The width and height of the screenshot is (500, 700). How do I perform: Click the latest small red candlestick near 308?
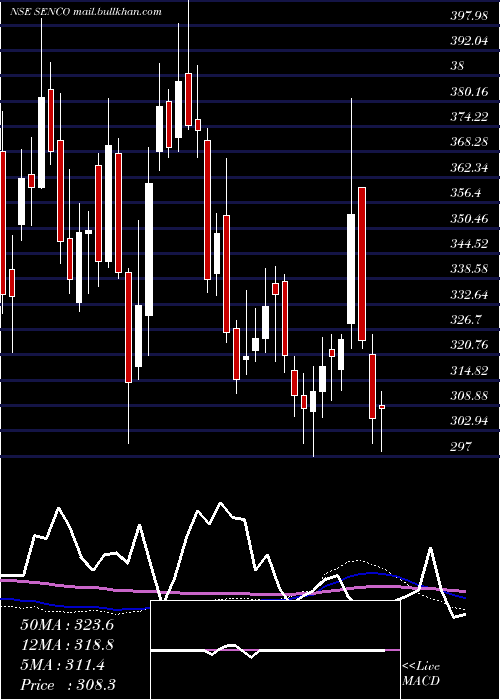[x=382, y=407]
